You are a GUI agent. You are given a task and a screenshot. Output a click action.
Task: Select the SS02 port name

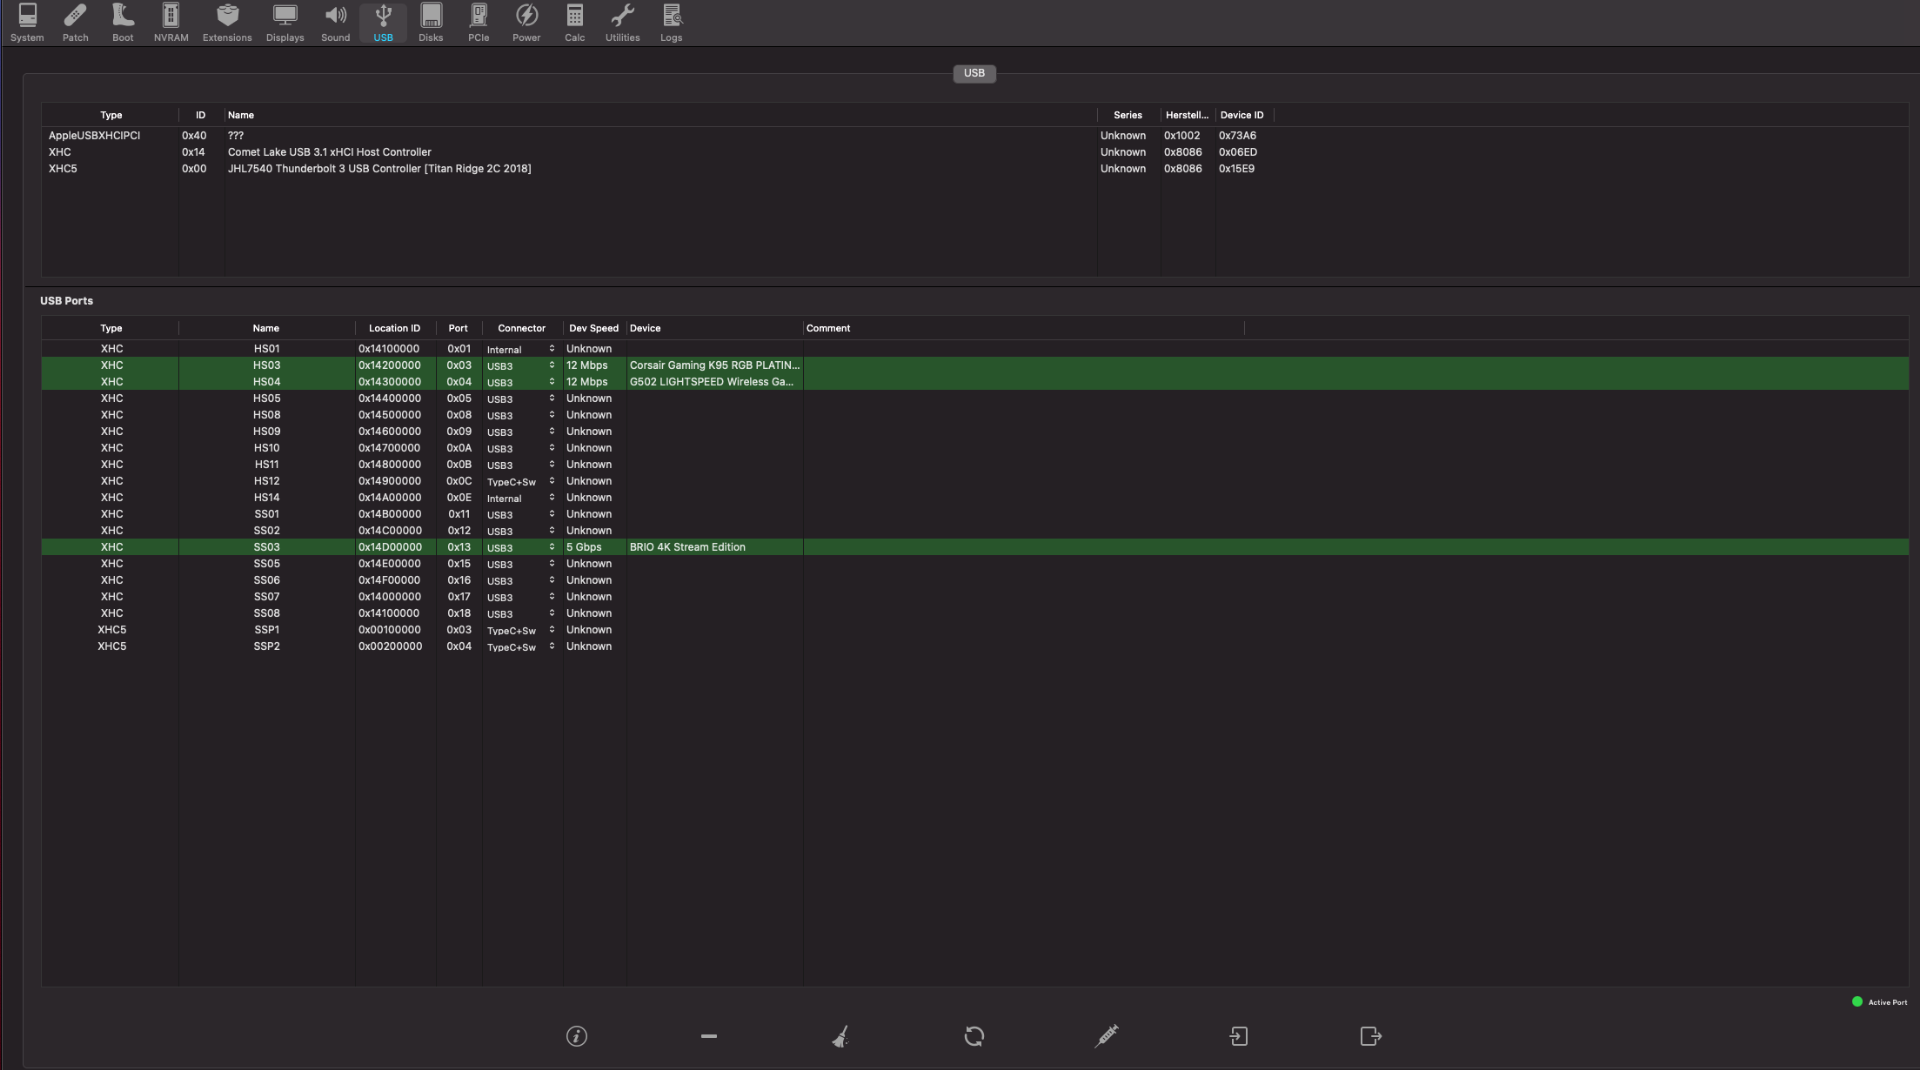coord(266,531)
